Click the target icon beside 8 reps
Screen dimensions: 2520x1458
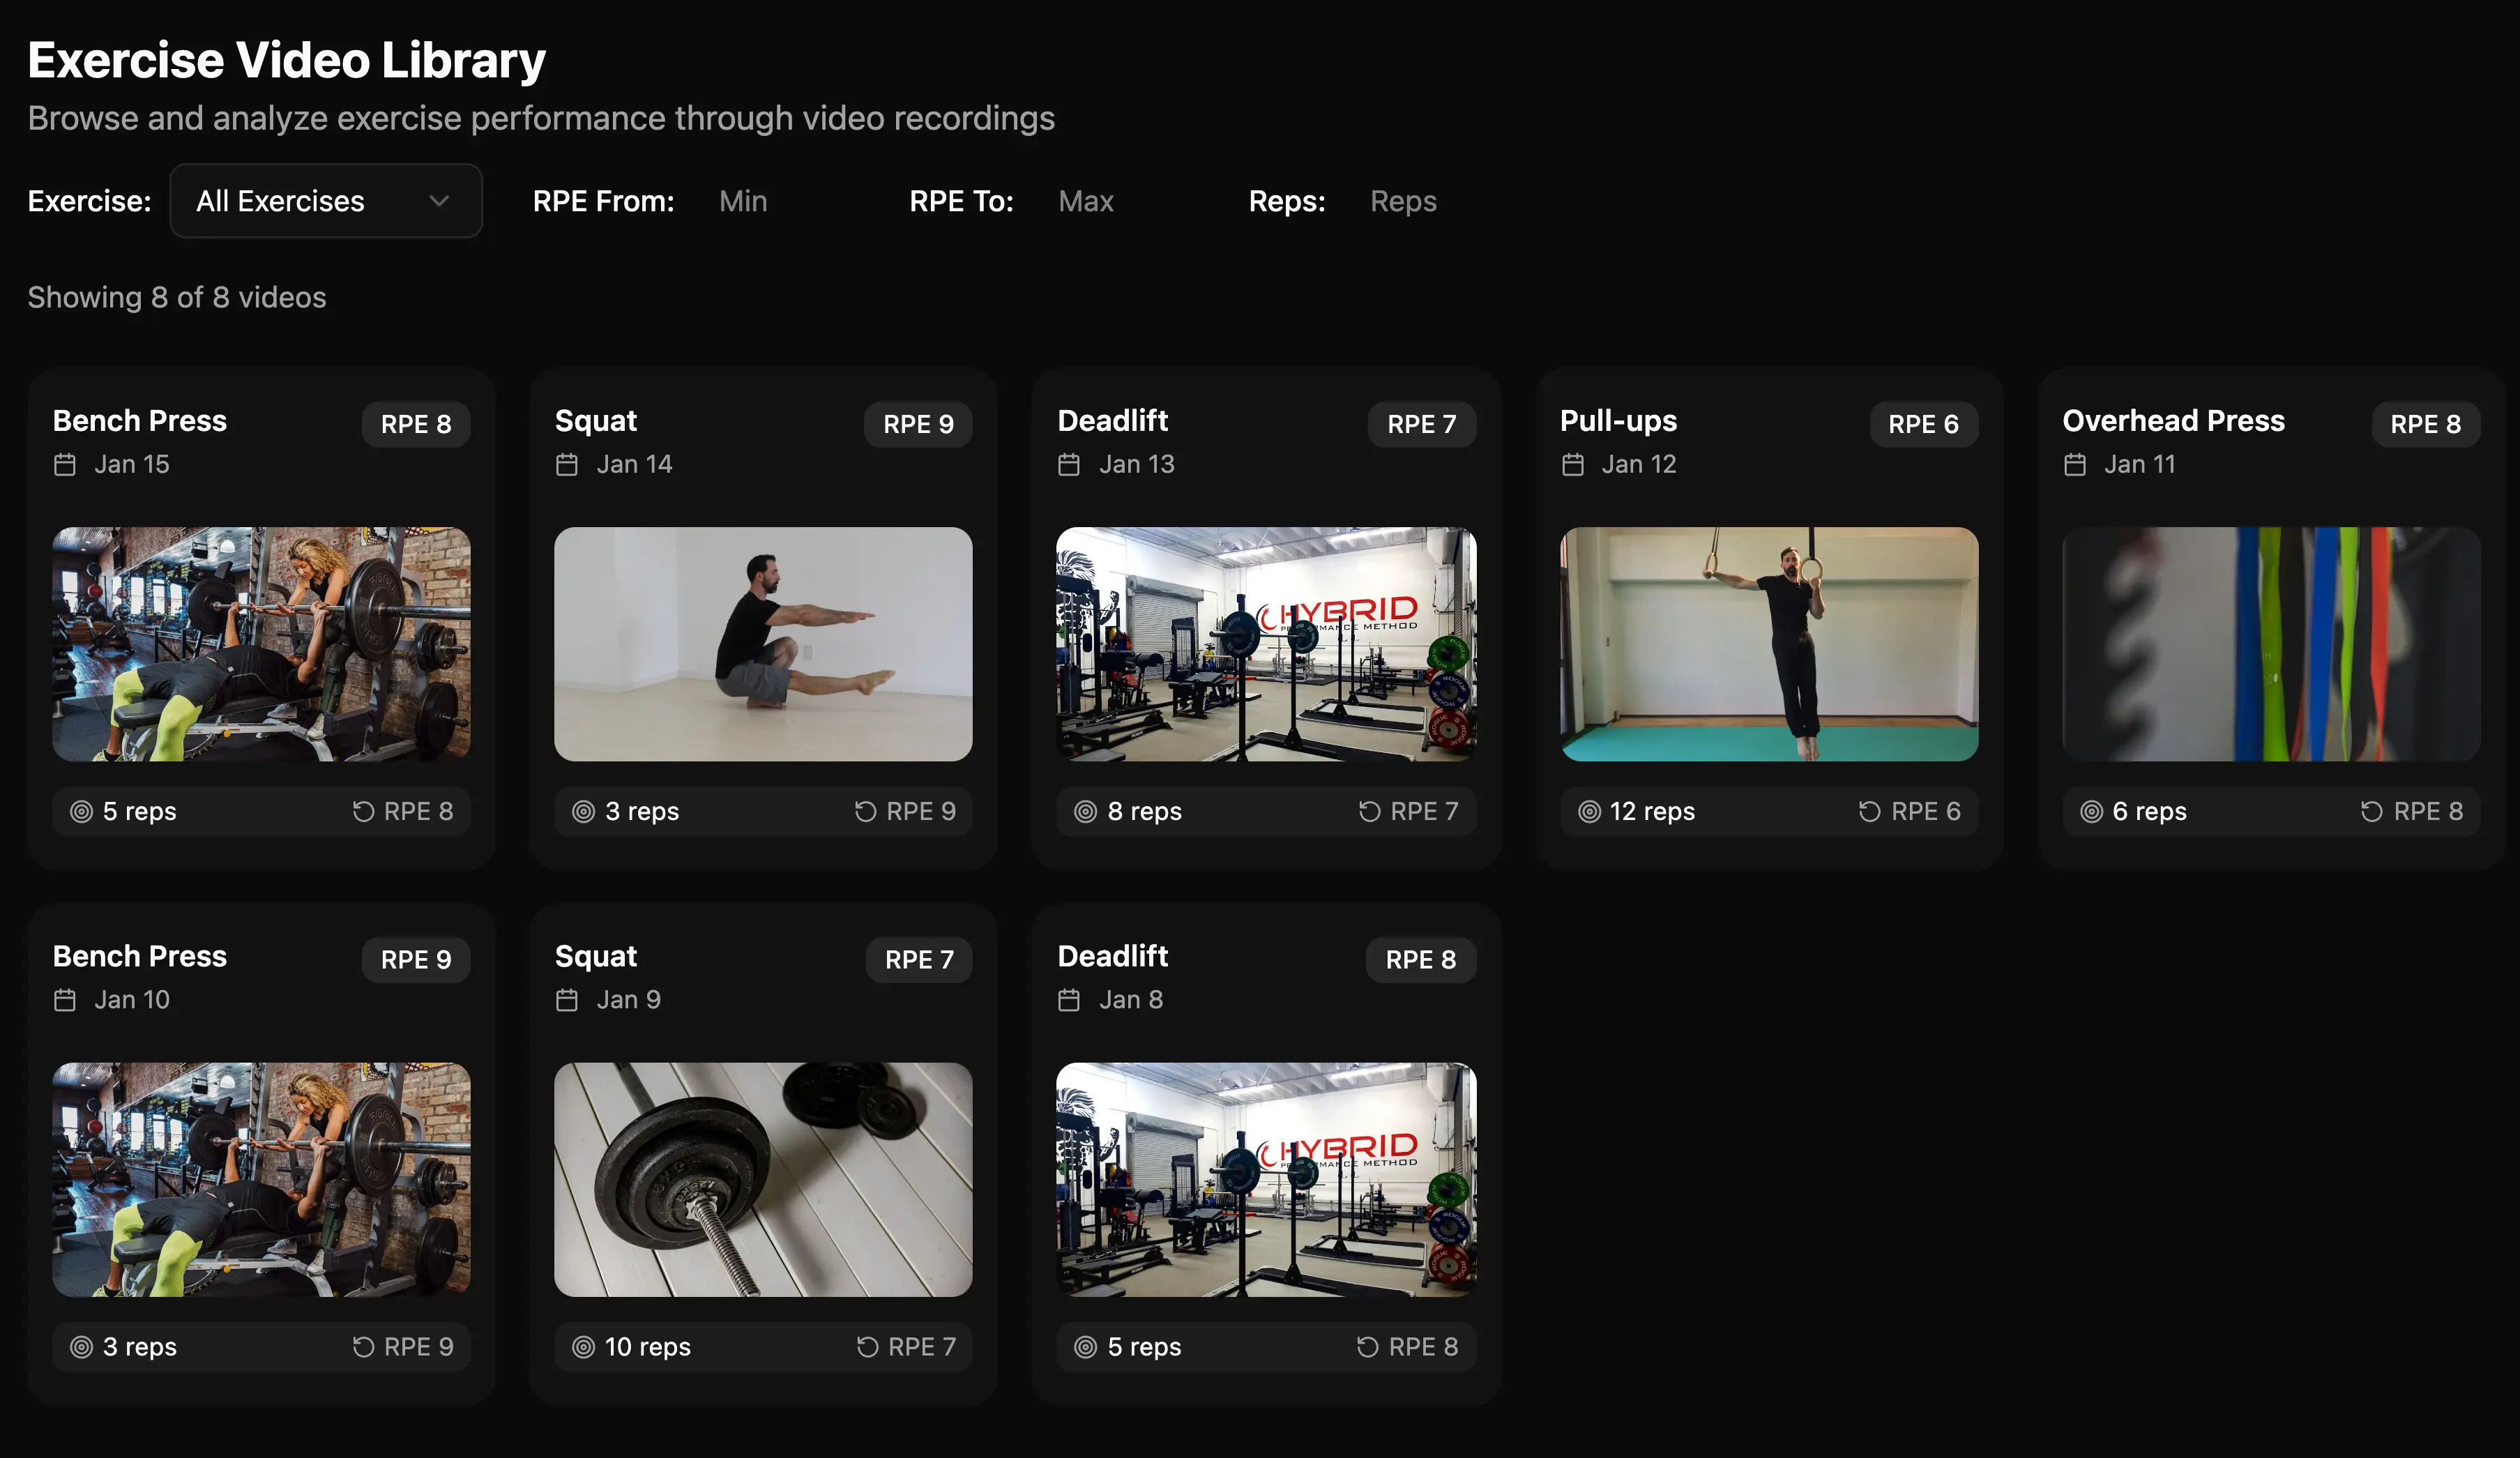coord(1085,812)
